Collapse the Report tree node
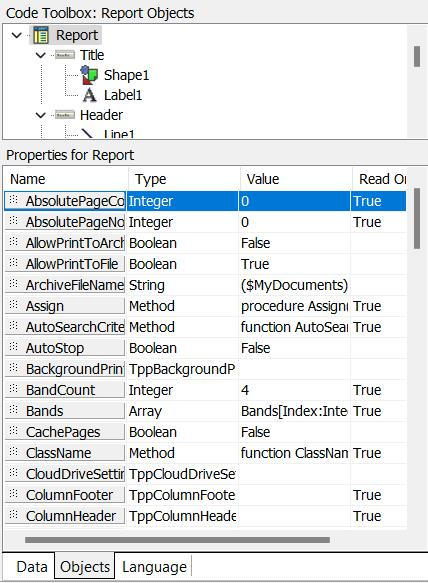This screenshot has width=428, height=583. pos(17,36)
